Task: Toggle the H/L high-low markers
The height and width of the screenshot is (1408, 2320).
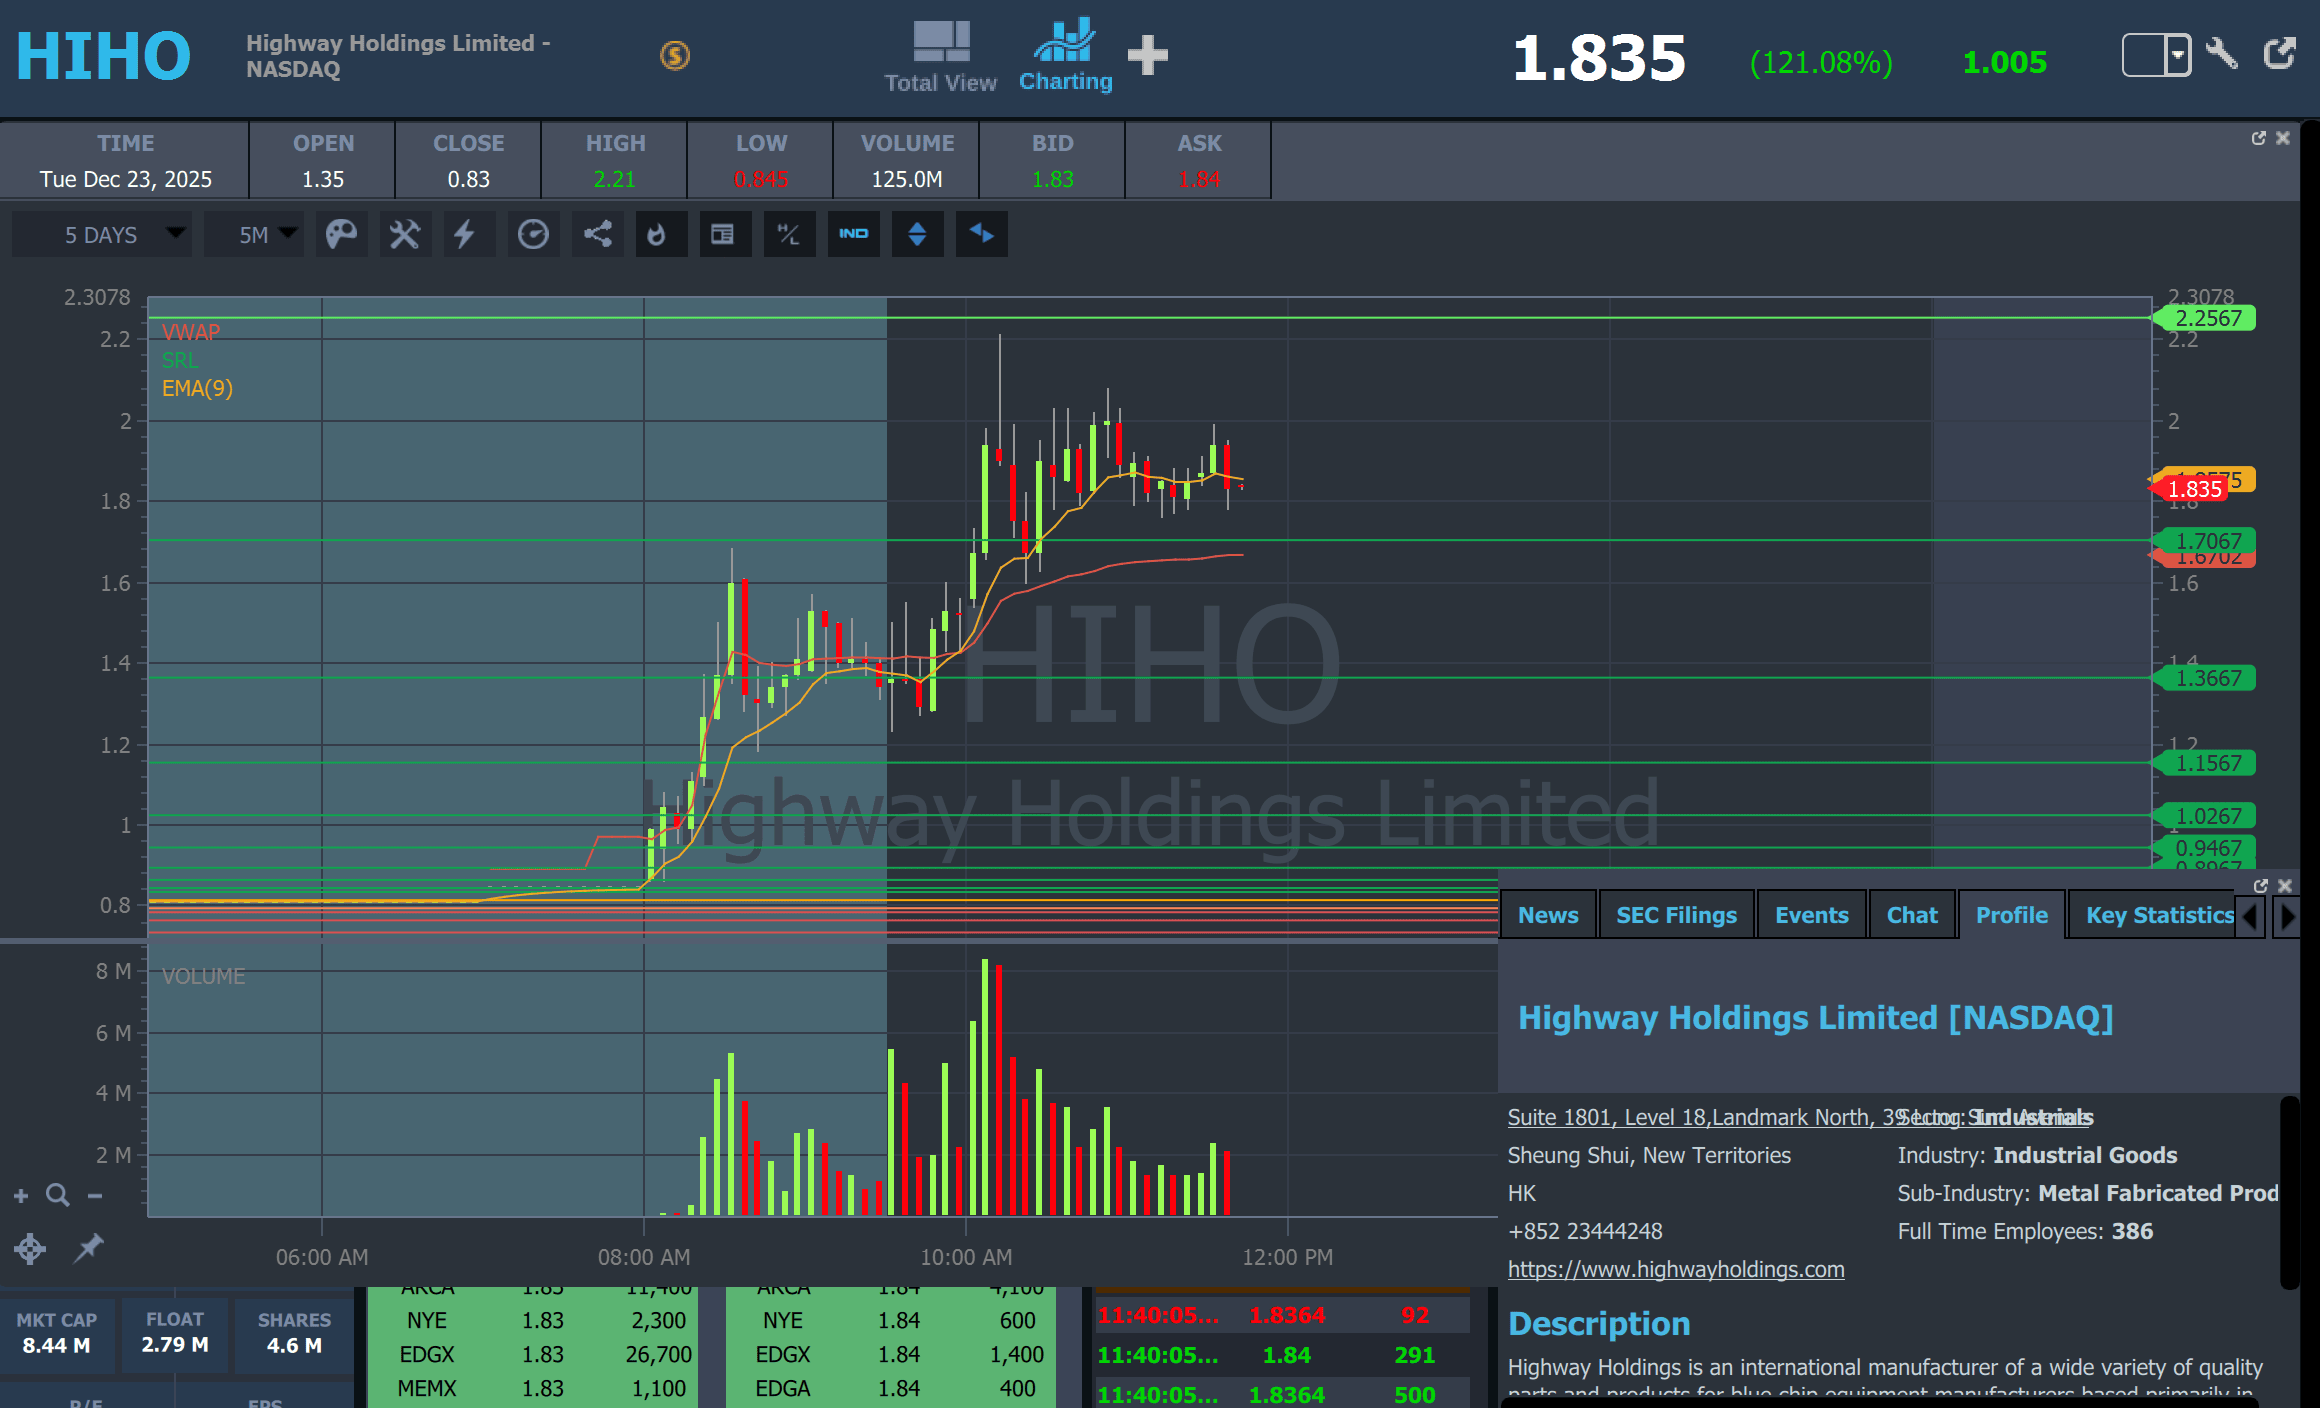Action: point(788,235)
